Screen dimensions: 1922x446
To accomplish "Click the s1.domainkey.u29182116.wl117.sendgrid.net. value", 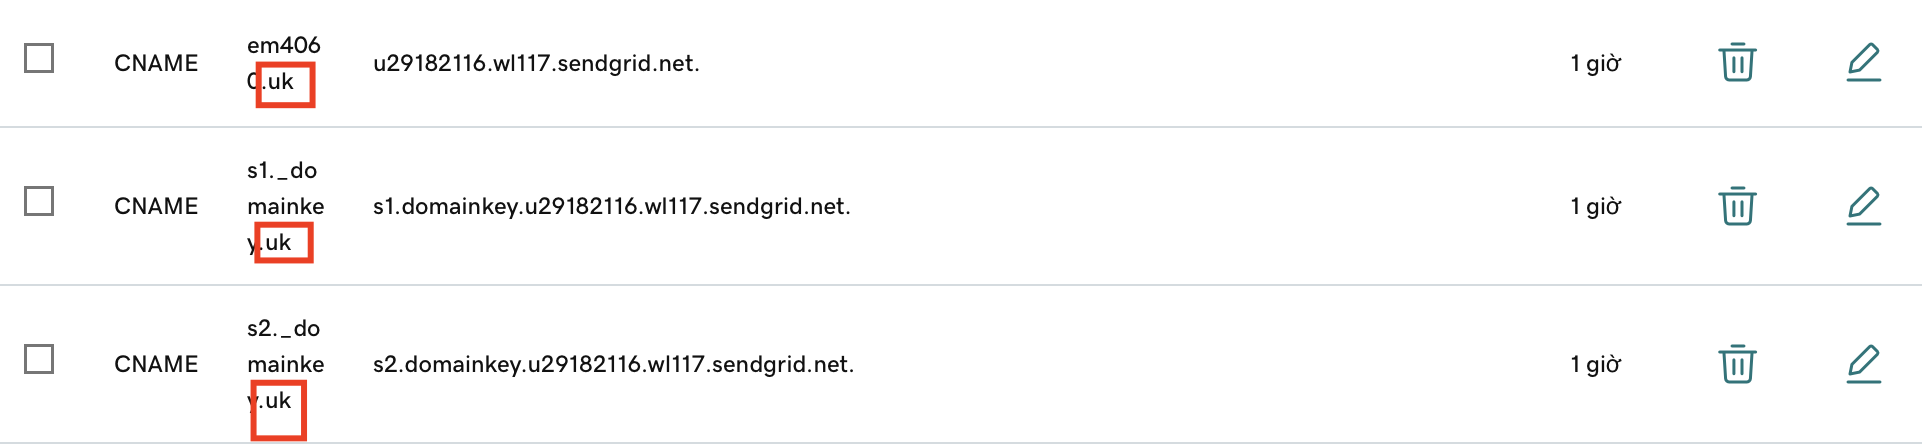I will tap(611, 207).
